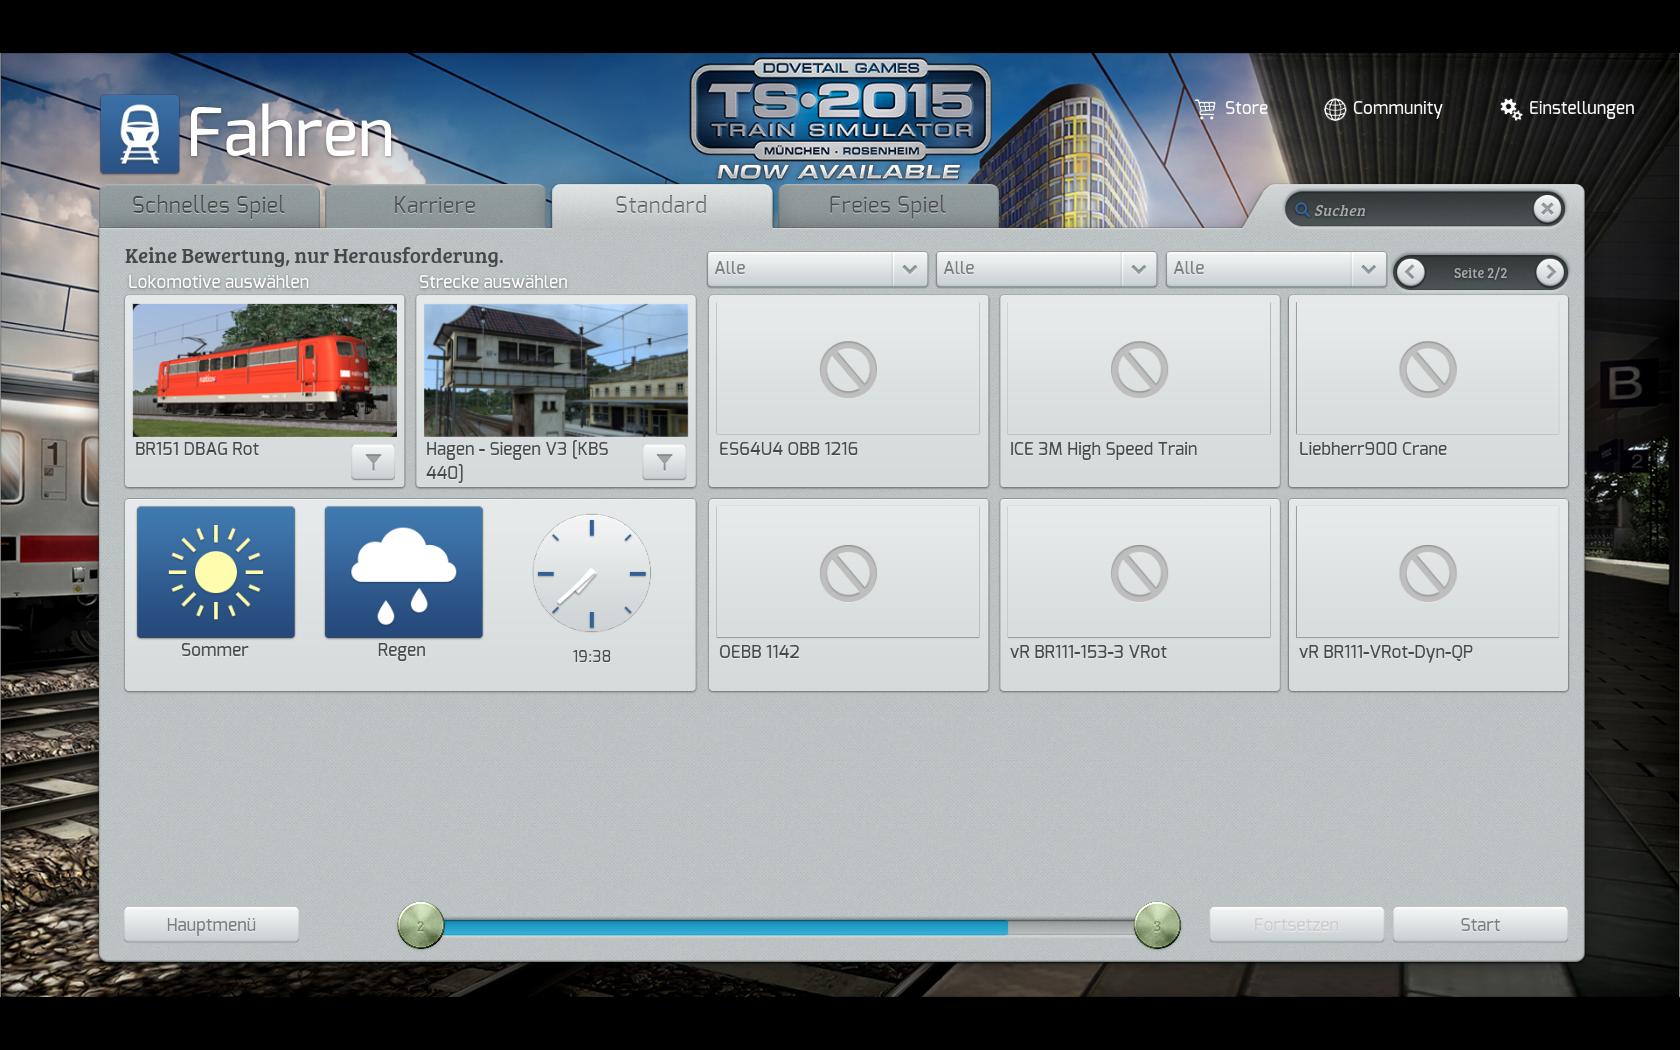
Task: Open the Standard tab
Action: point(661,205)
